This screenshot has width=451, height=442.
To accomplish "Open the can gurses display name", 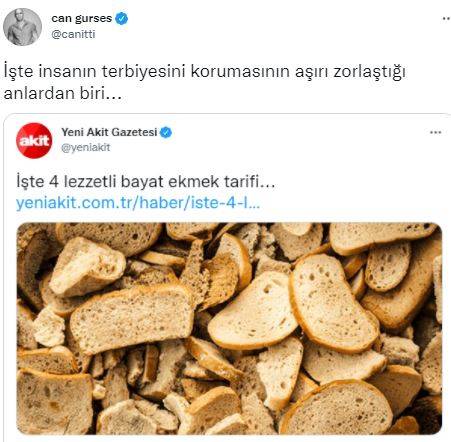I will (82, 18).
